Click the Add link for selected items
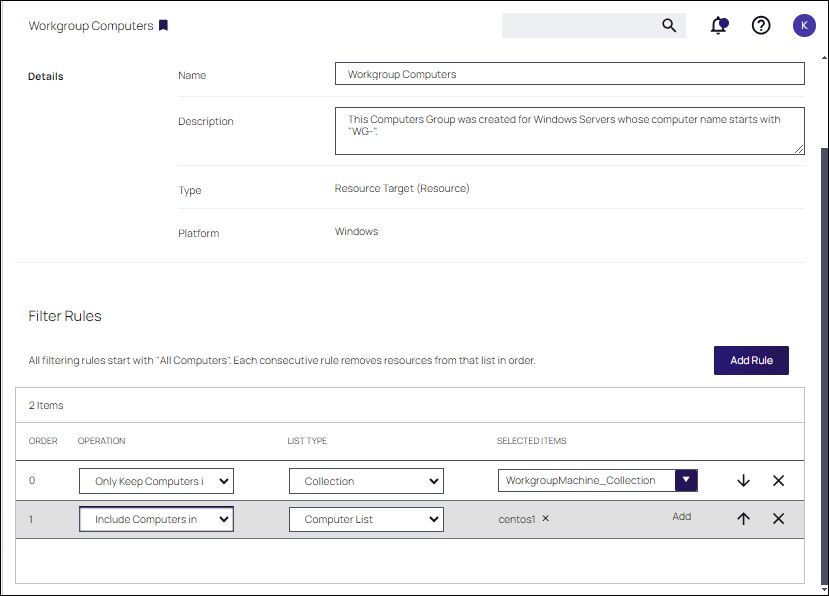The width and height of the screenshot is (829, 596). tap(681, 517)
